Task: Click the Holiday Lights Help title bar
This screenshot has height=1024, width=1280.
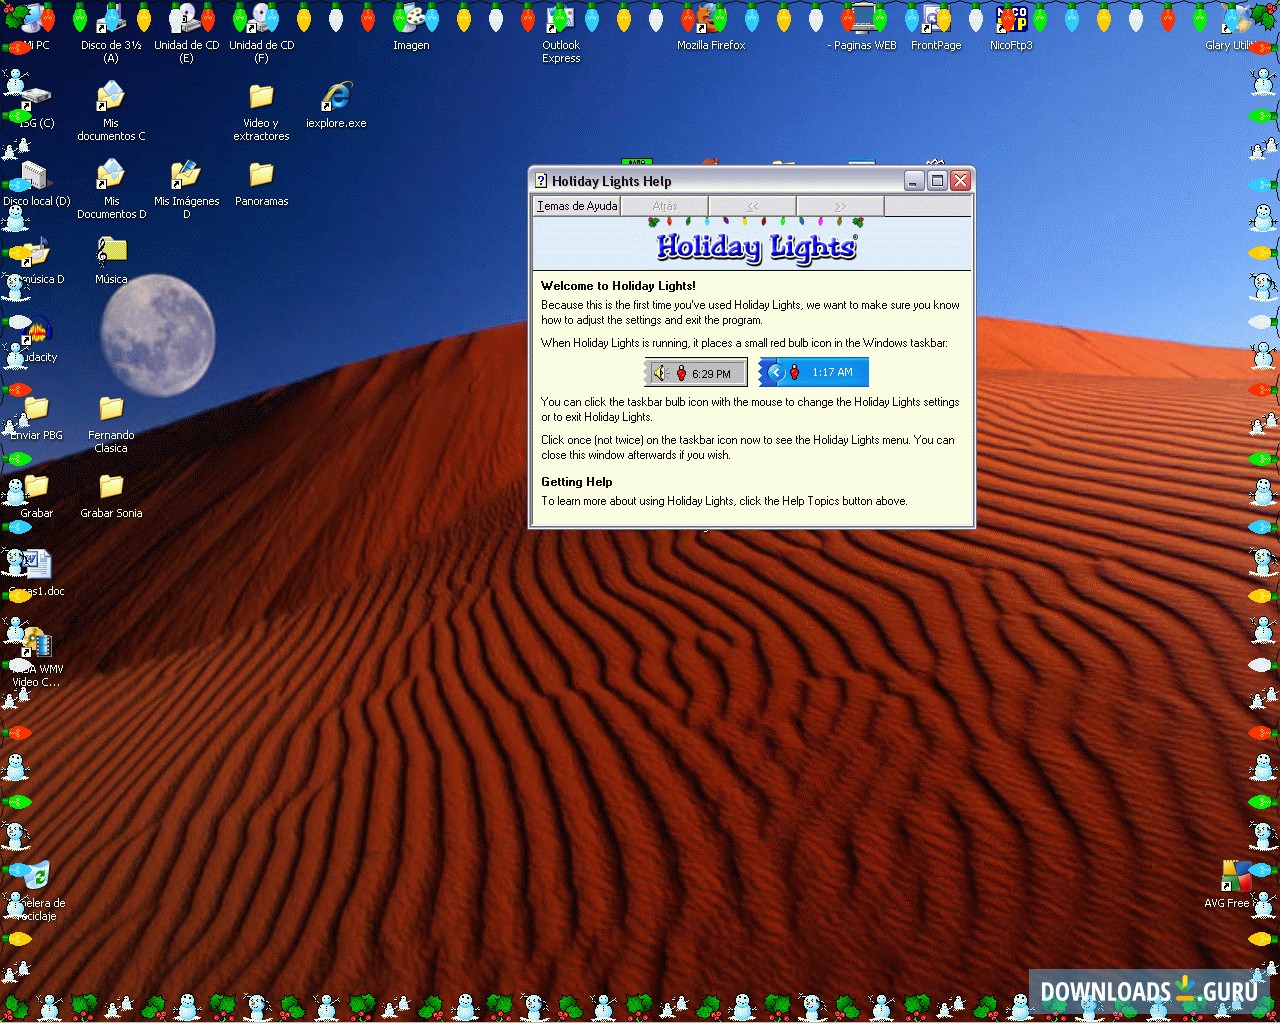Action: [752, 181]
